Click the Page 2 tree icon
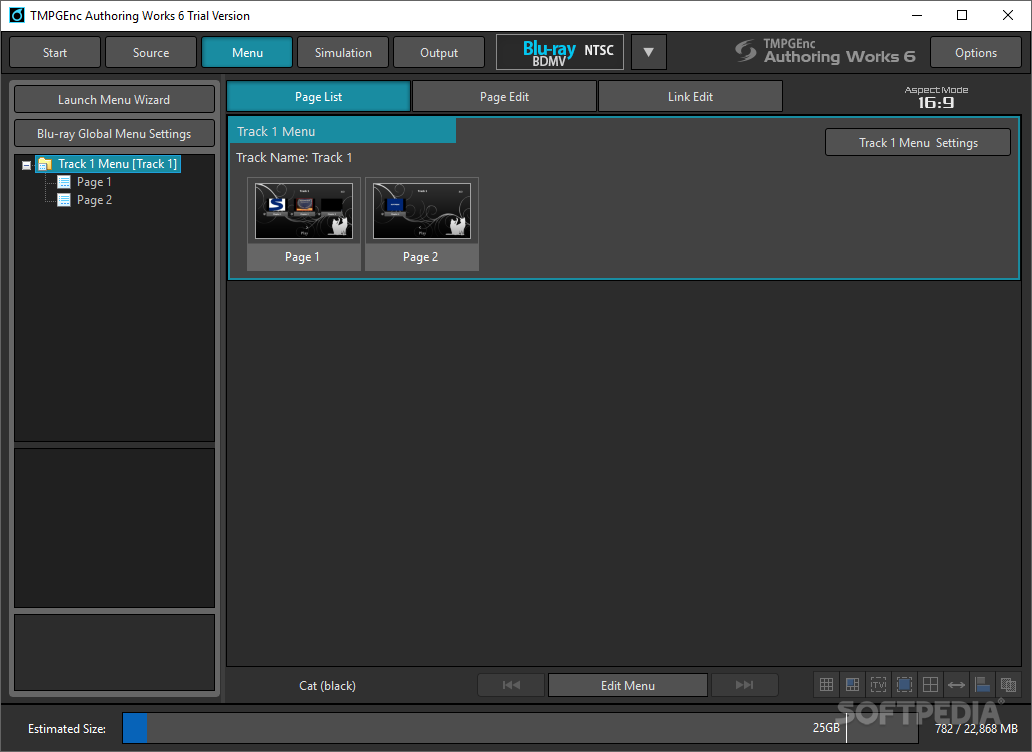Image resolution: width=1032 pixels, height=752 pixels. pos(64,200)
